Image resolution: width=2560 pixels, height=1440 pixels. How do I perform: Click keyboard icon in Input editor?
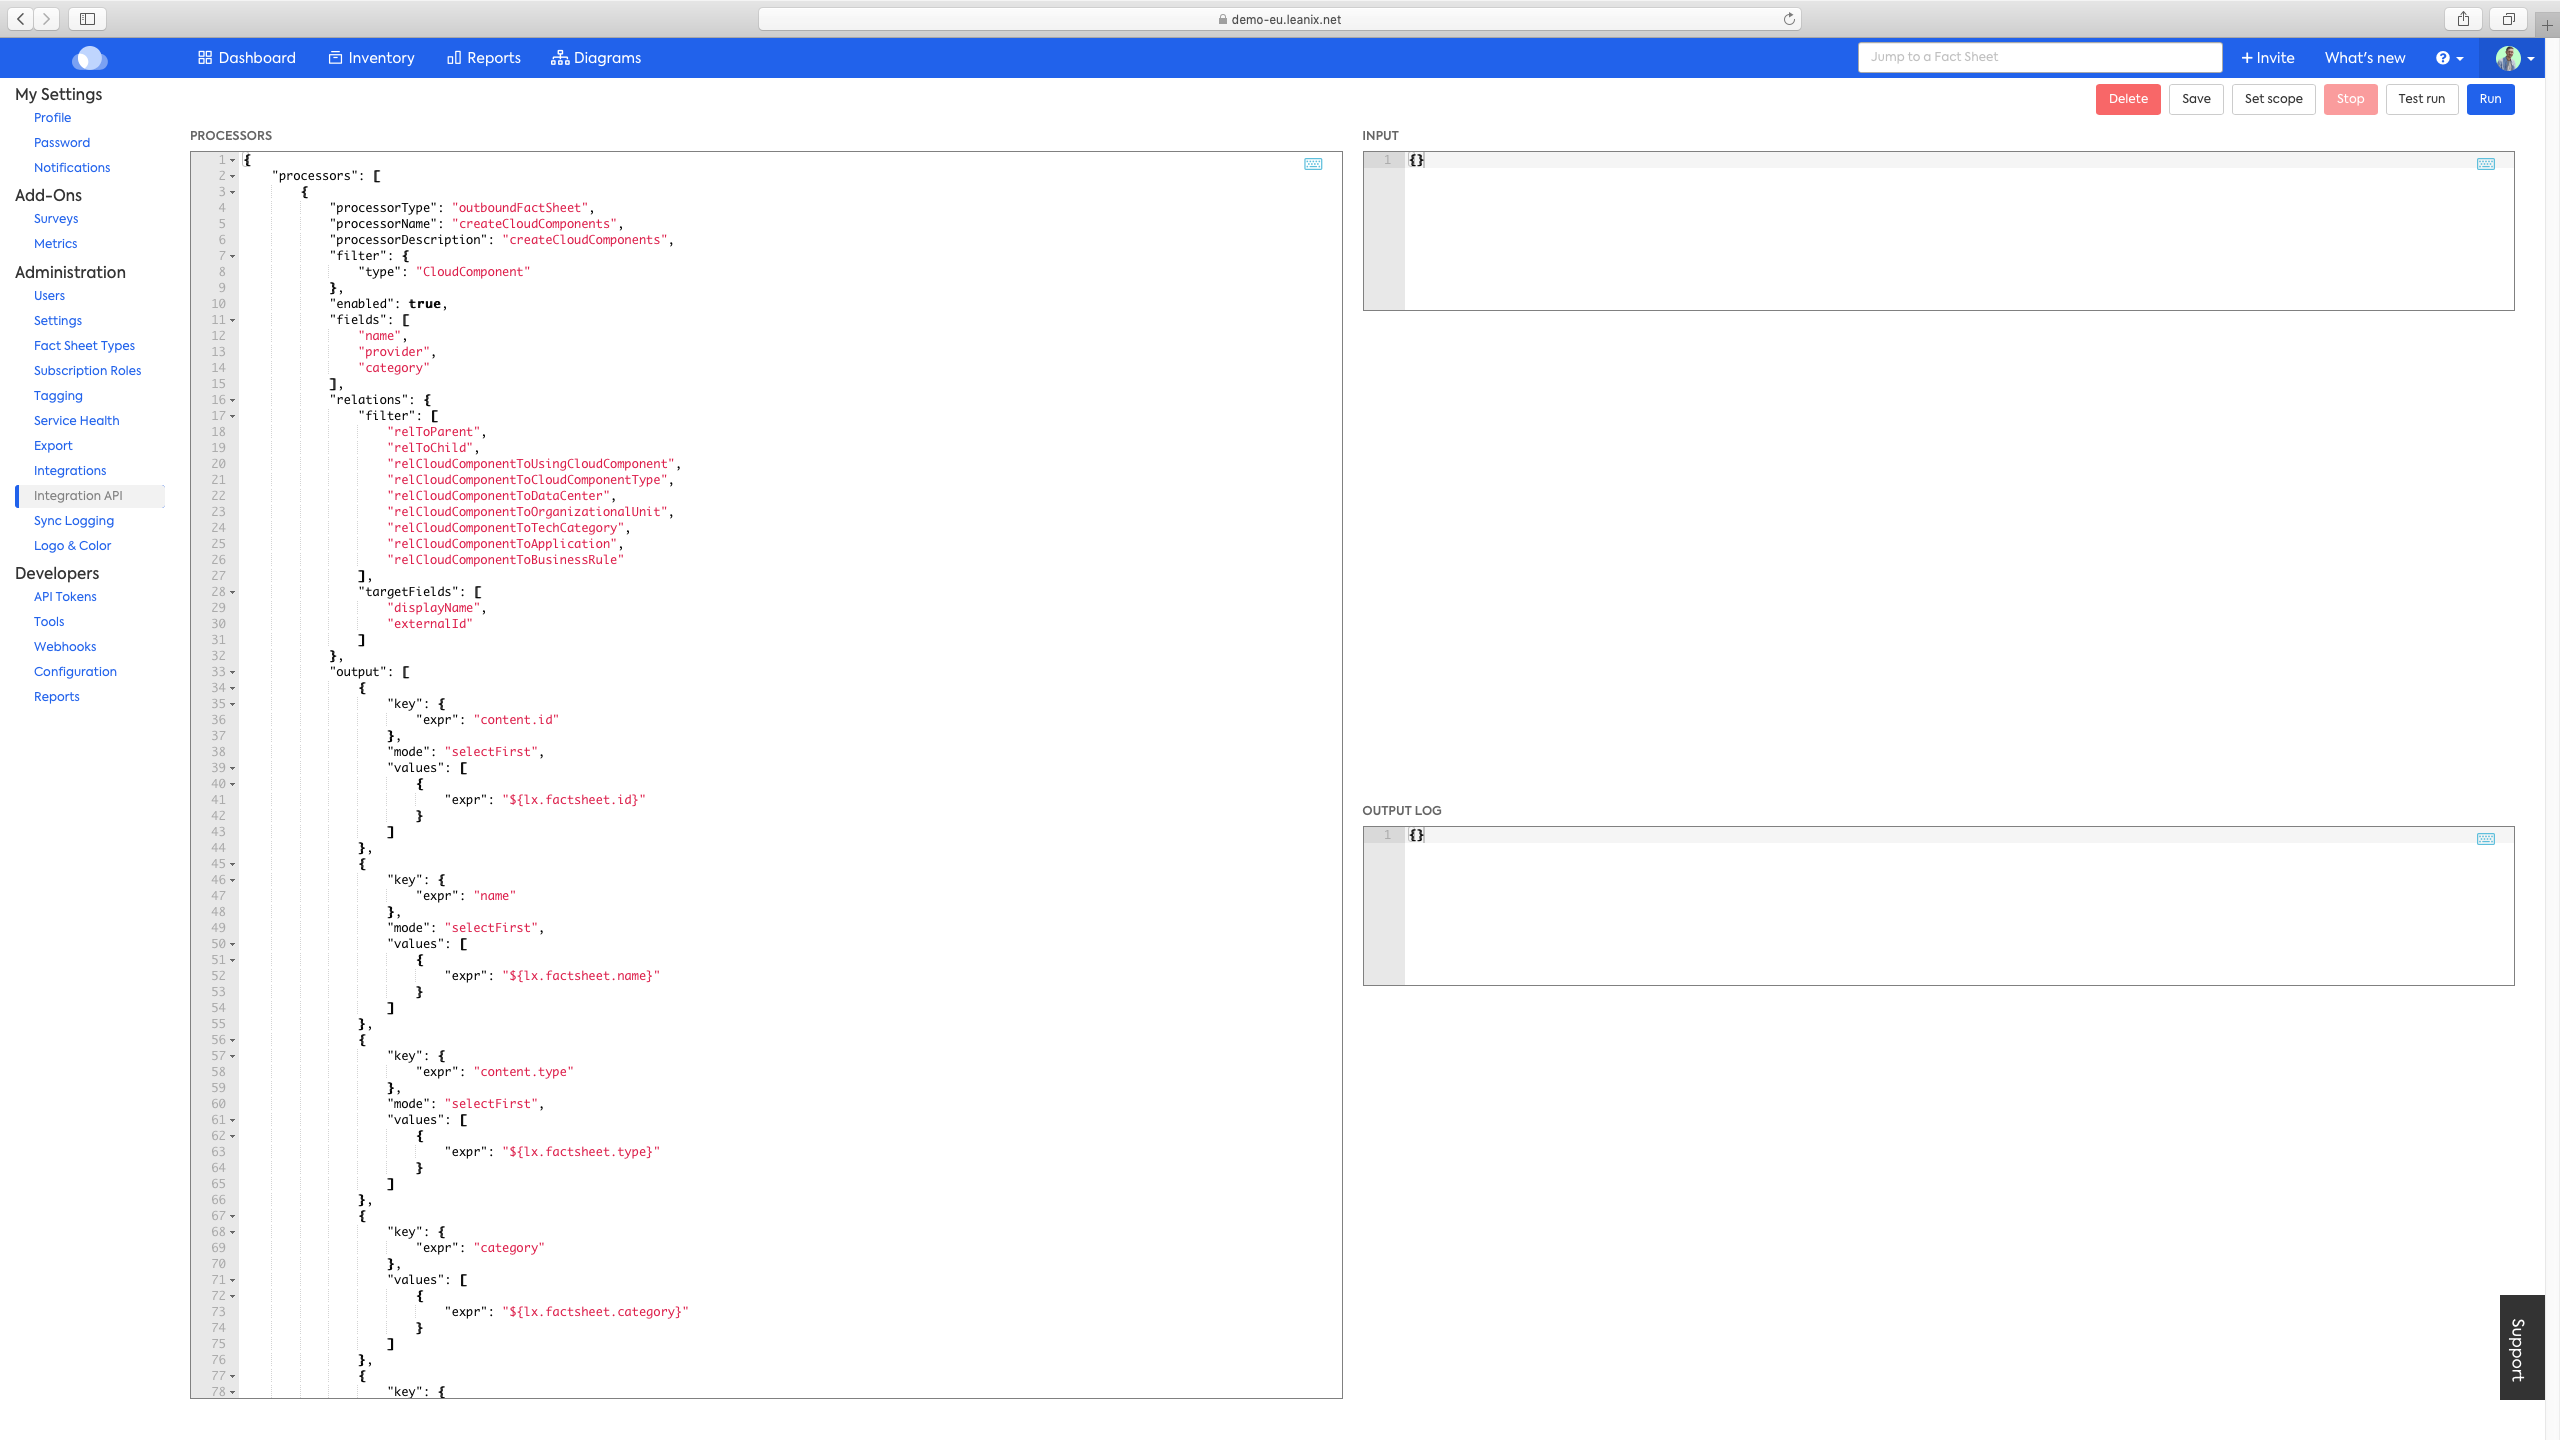(x=2485, y=164)
